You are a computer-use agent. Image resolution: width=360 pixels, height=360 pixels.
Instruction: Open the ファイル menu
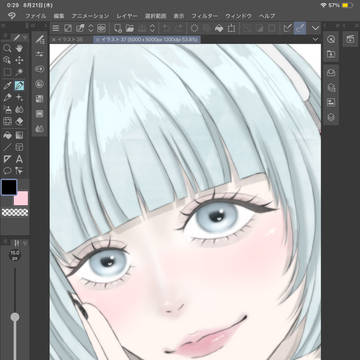(36, 16)
